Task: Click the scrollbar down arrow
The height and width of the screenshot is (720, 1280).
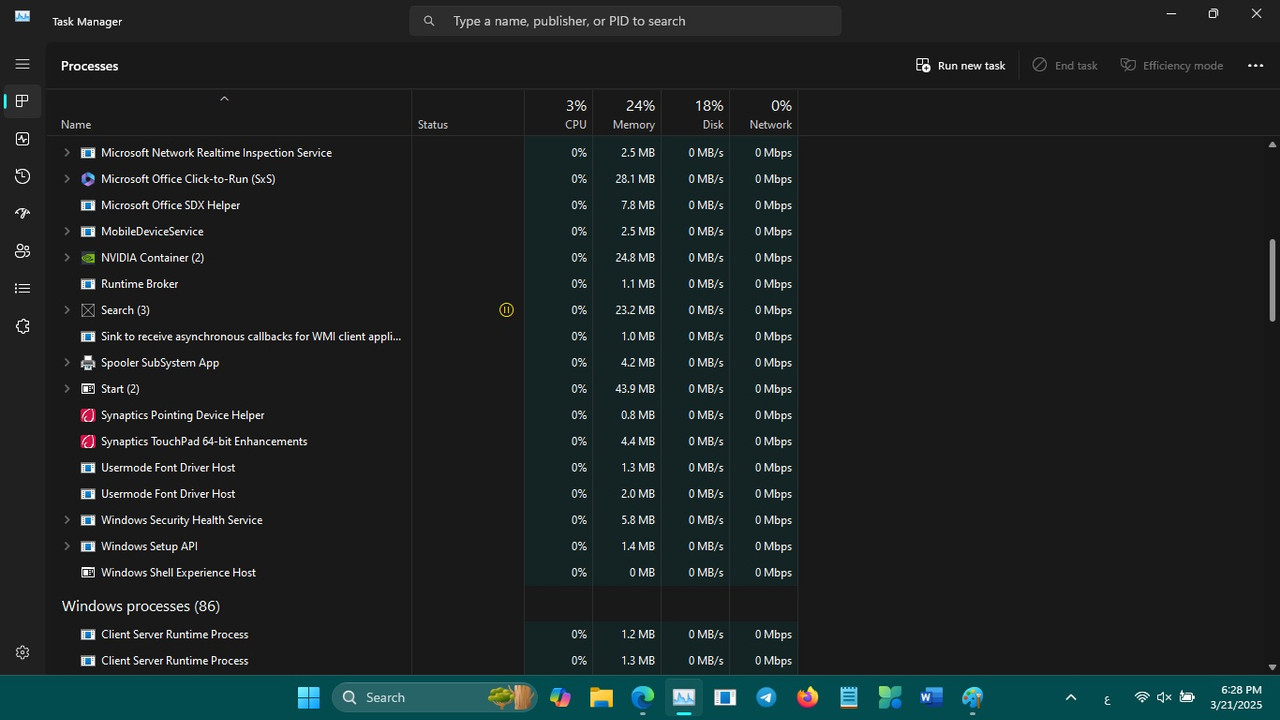Action: [1272, 667]
